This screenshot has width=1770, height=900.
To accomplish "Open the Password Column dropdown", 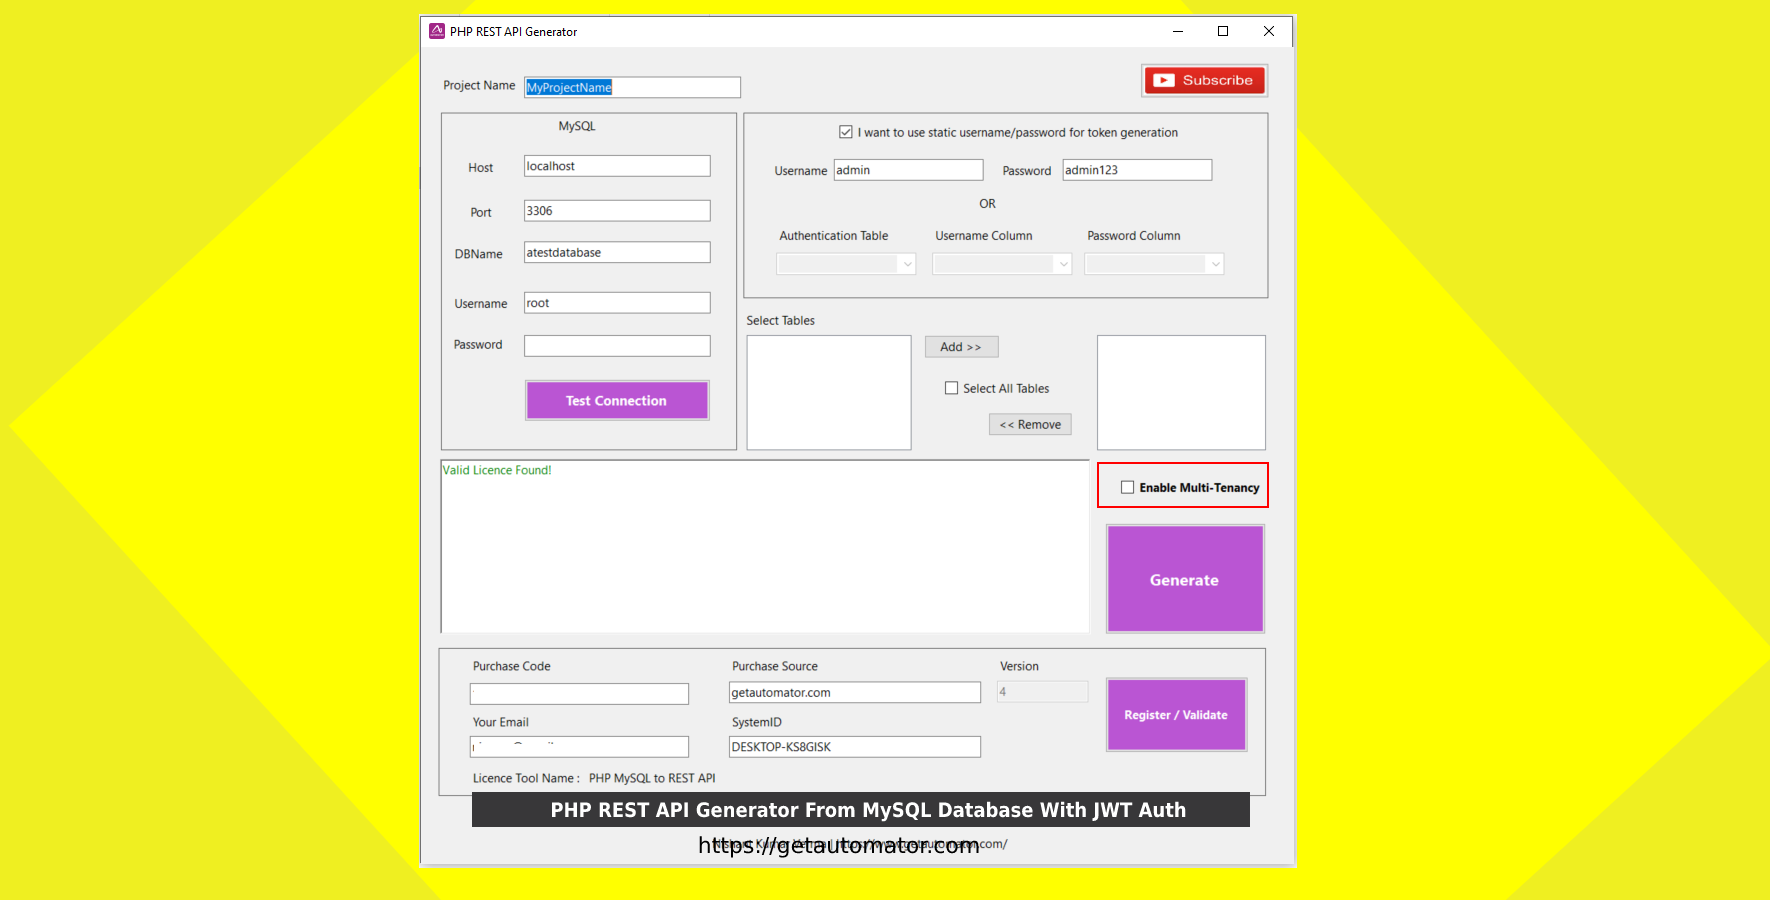I will coord(1154,264).
